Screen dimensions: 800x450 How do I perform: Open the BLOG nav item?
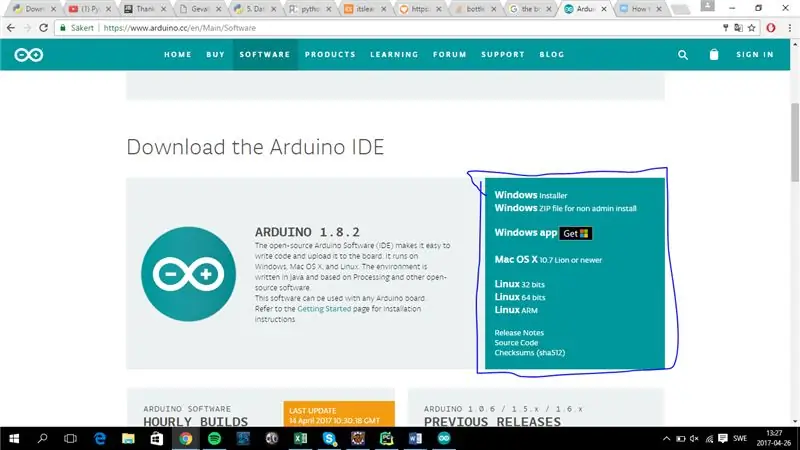pyautogui.click(x=552, y=55)
